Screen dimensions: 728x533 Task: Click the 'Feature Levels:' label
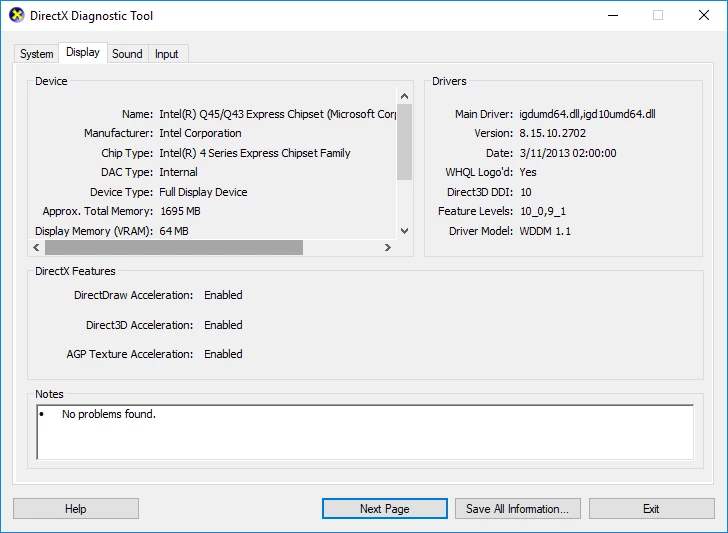[x=475, y=211]
